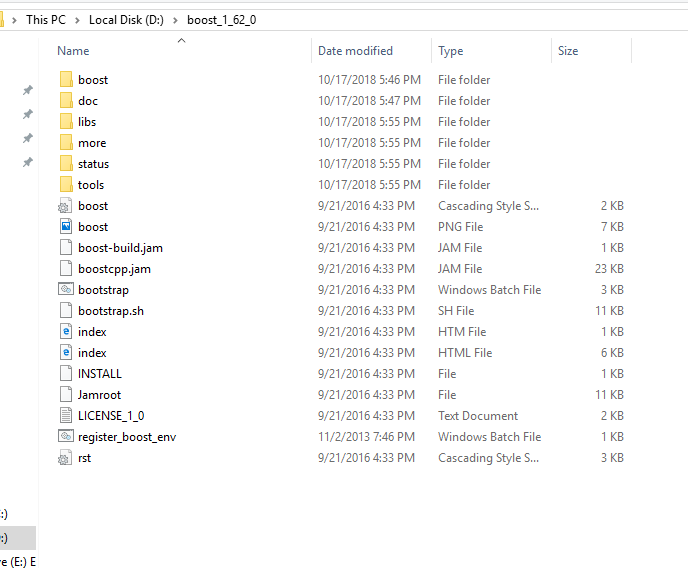
Task: Click the SH File type cell
Action: click(456, 311)
